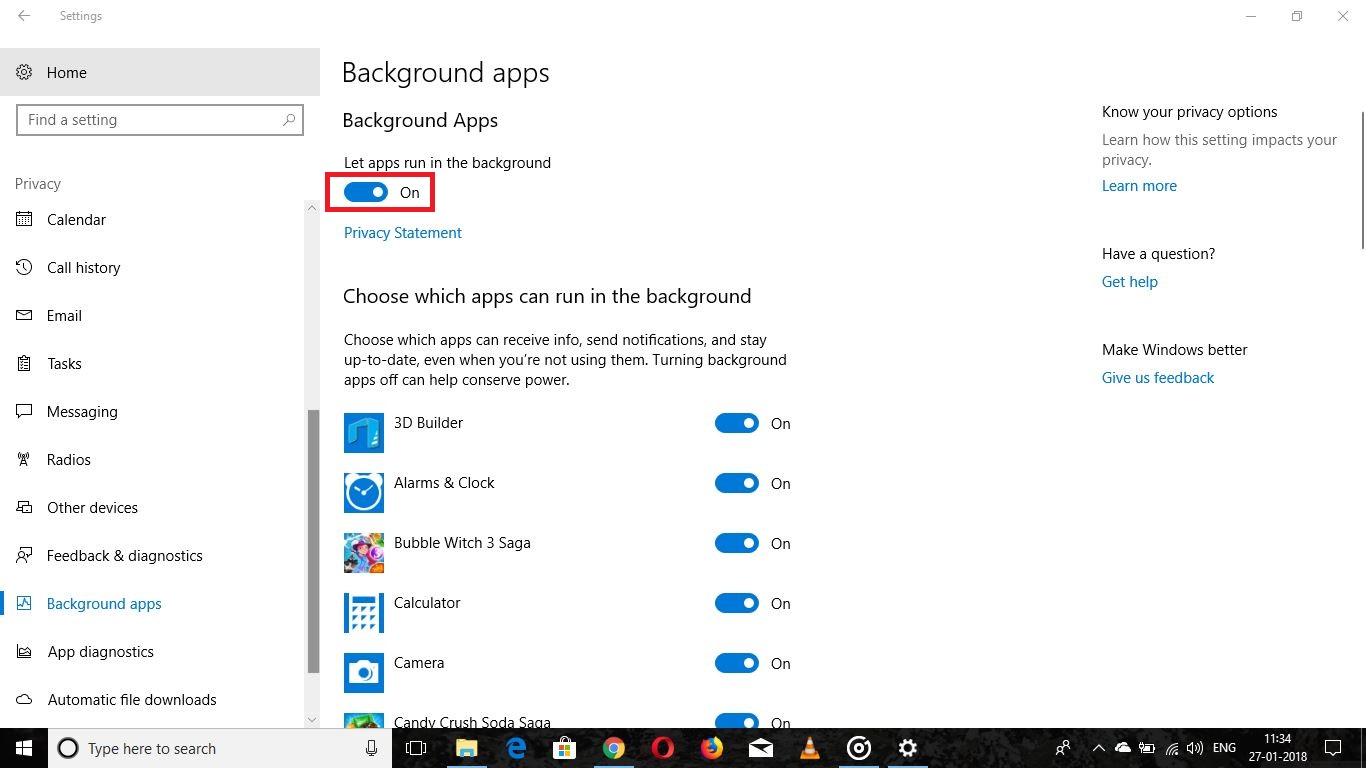The image size is (1366, 768).
Task: Show hidden system tray icons
Action: [x=1098, y=748]
